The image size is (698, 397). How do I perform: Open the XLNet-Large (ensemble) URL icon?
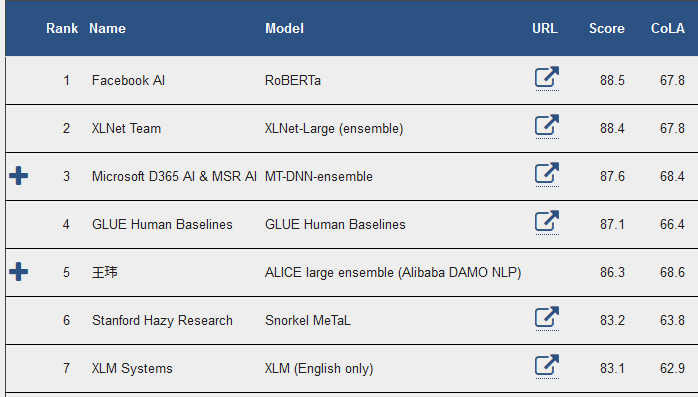(x=547, y=126)
